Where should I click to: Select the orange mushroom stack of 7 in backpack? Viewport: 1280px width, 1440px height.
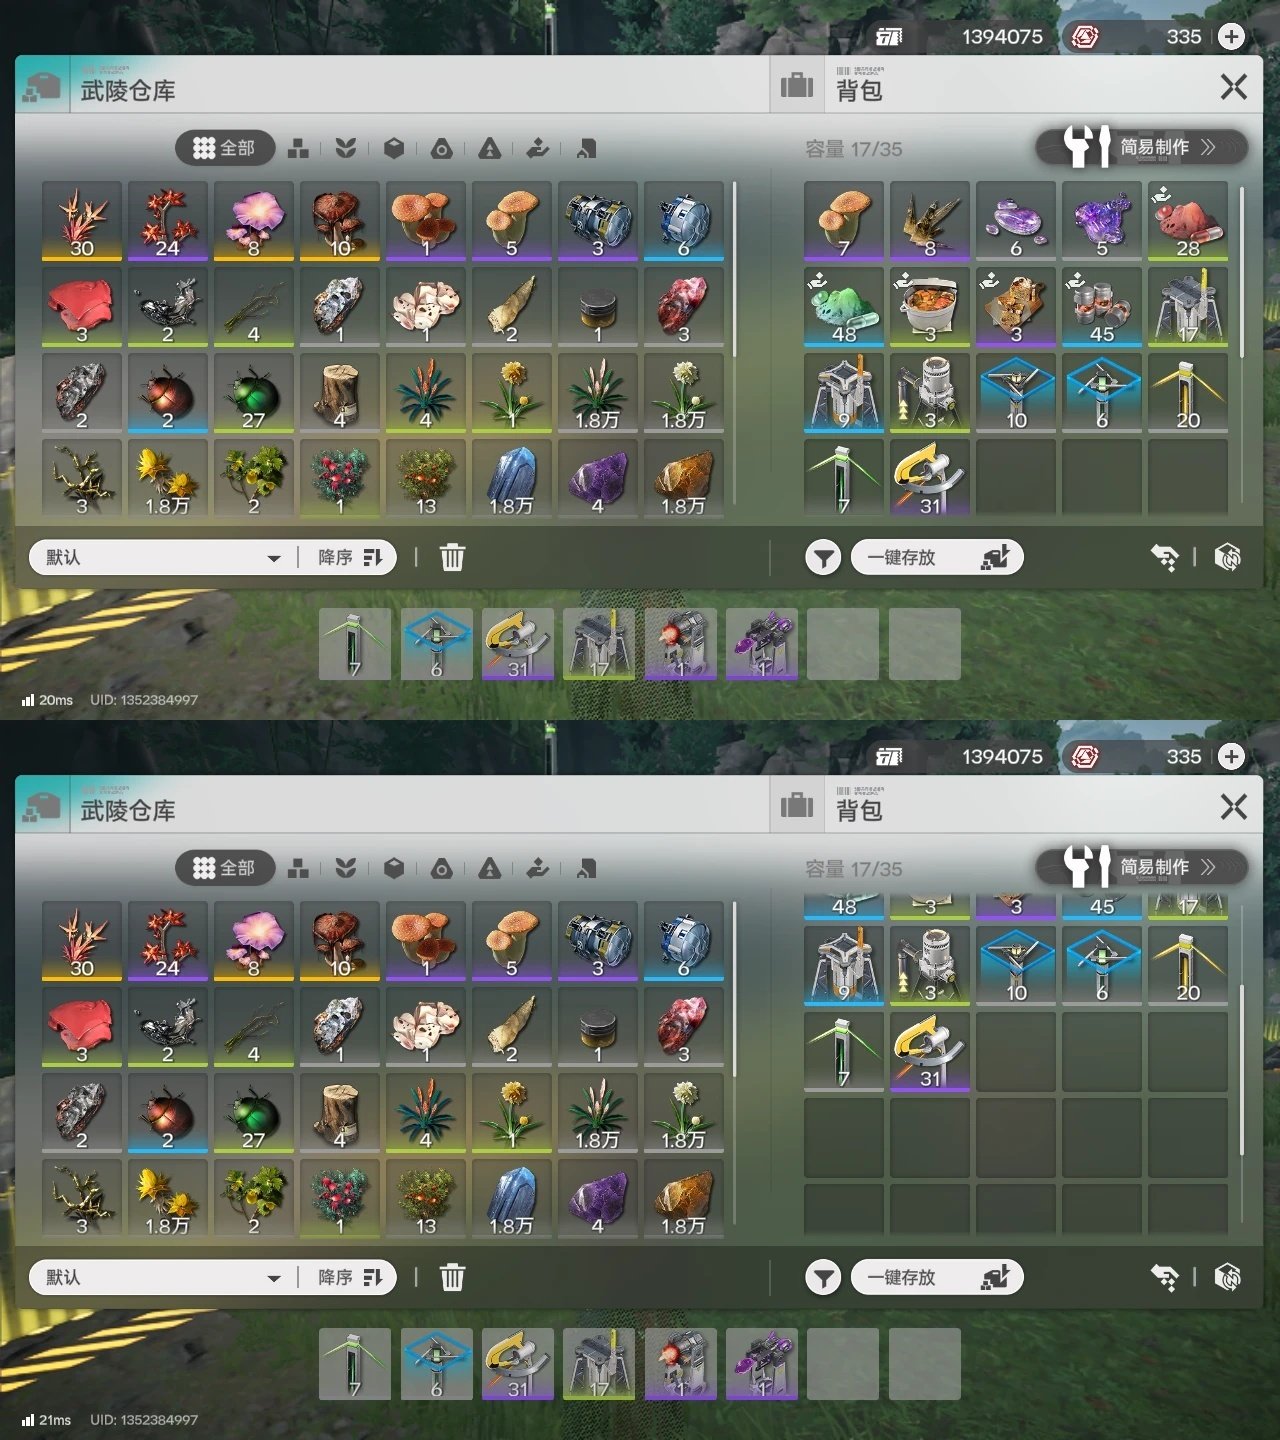click(x=844, y=221)
